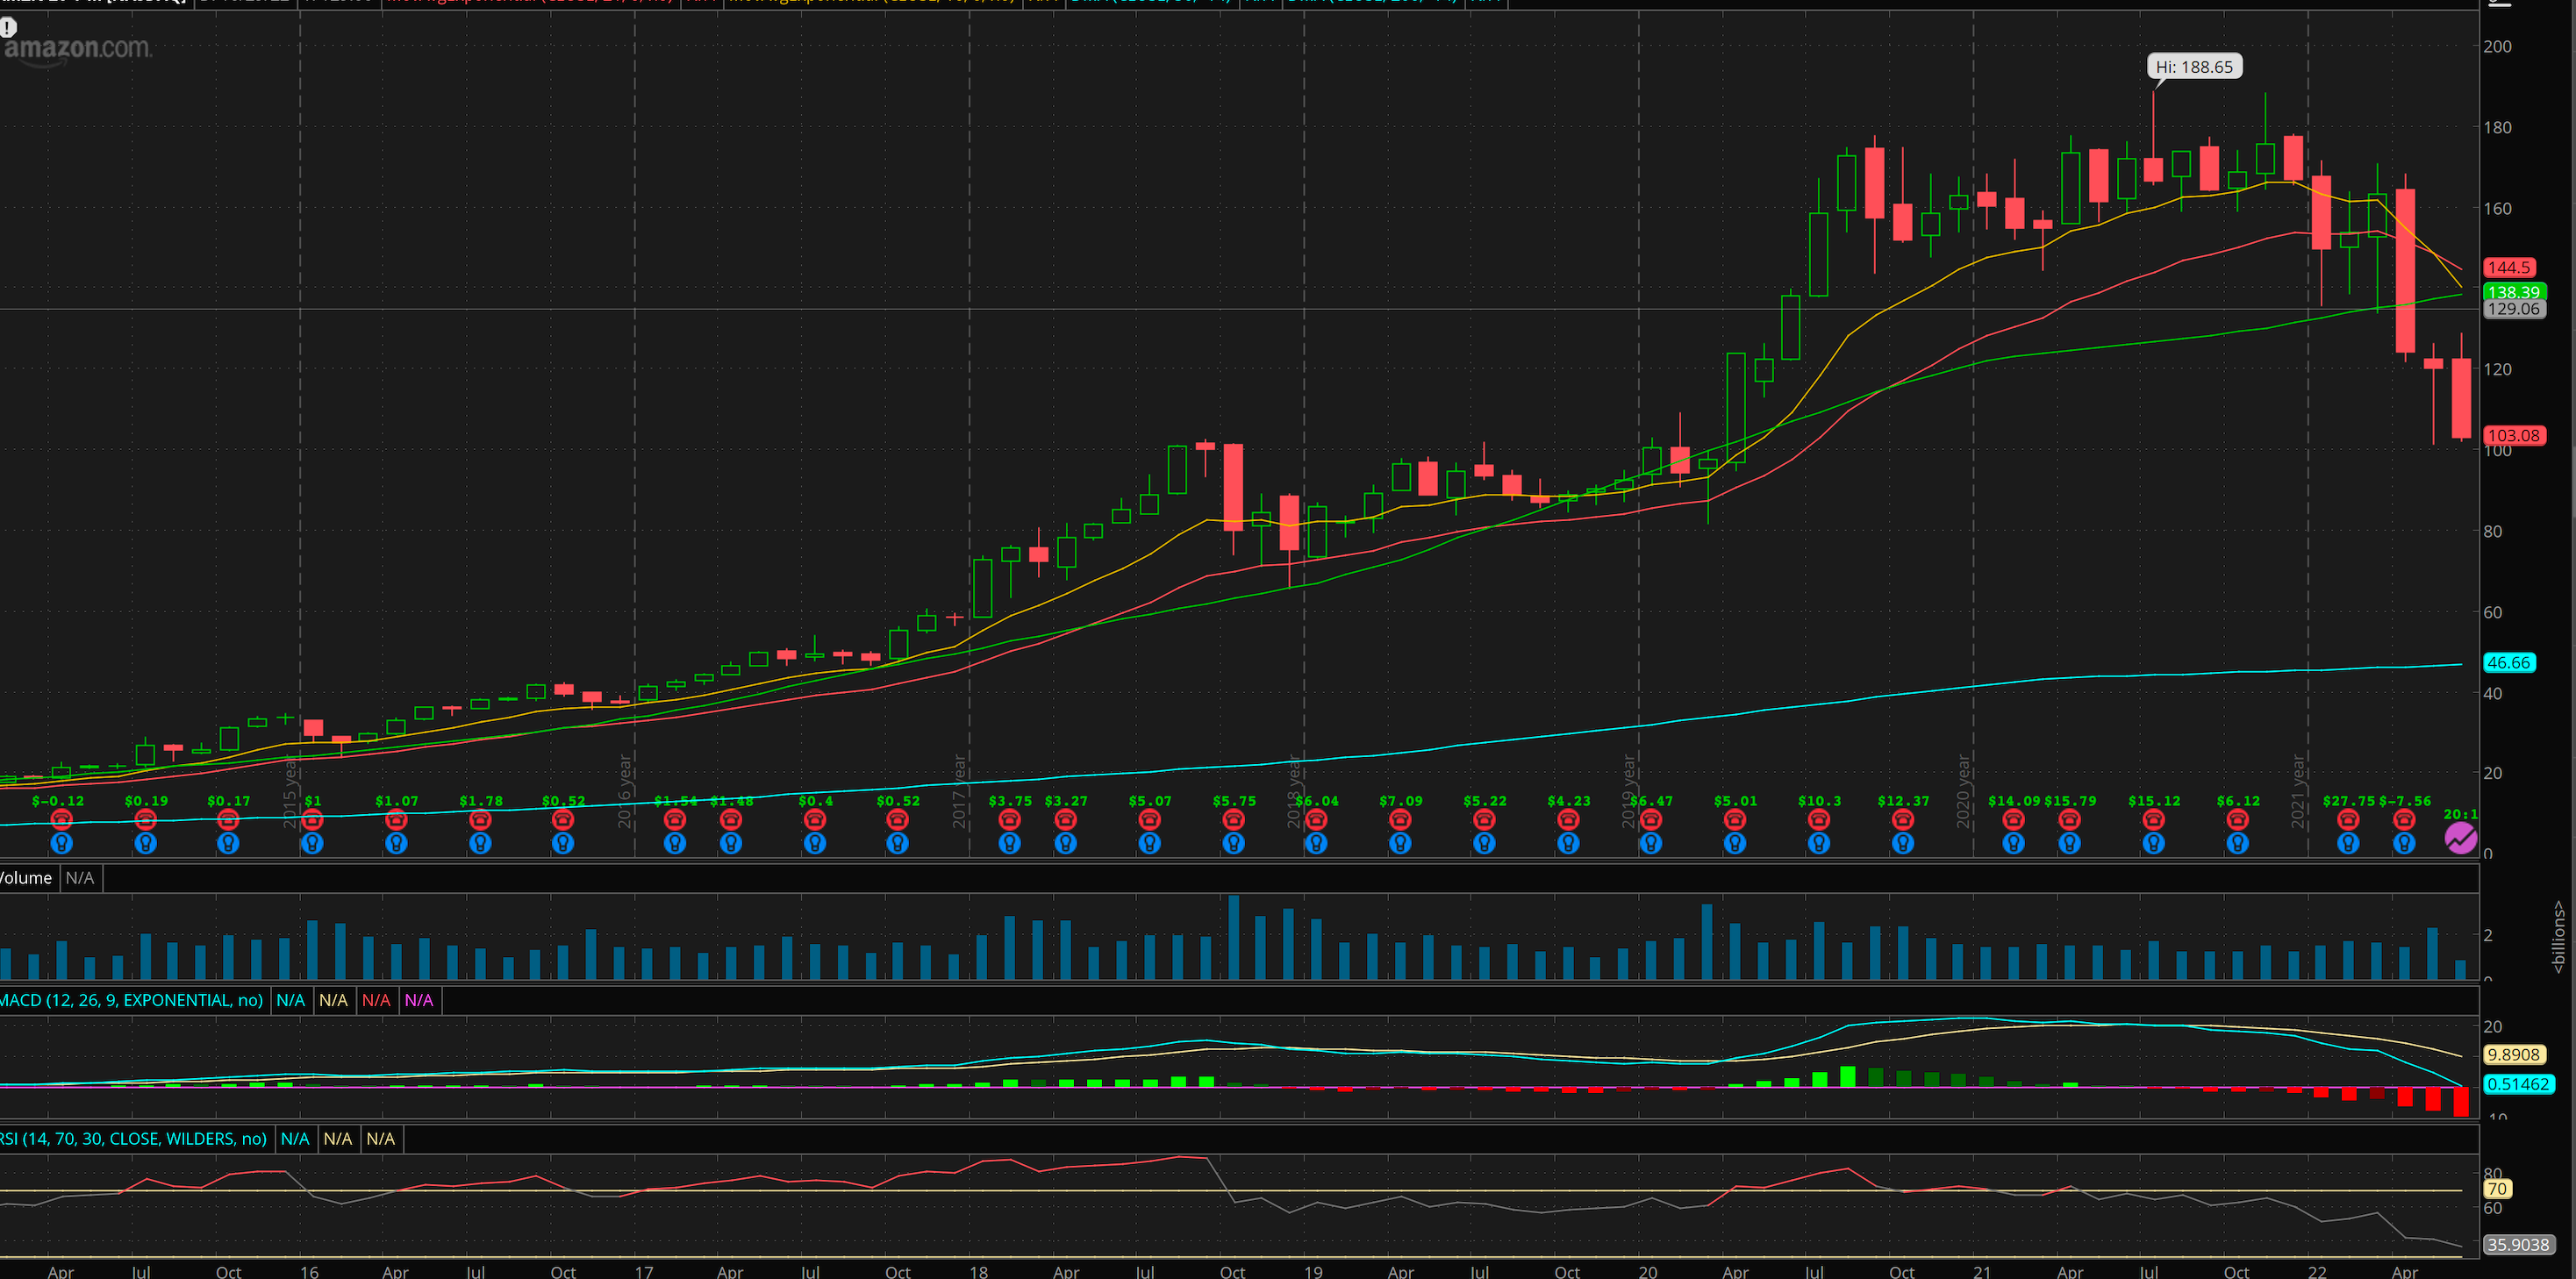This screenshot has width=2576, height=1279.
Task: Click the earnings lightbulb icon under $-7.56
Action: coord(2404,843)
